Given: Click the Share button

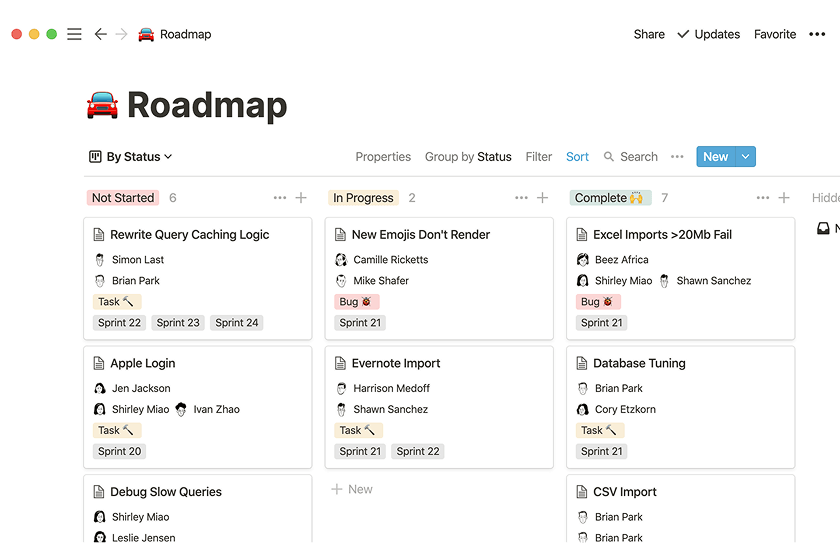Looking at the screenshot, I should pyautogui.click(x=649, y=34).
